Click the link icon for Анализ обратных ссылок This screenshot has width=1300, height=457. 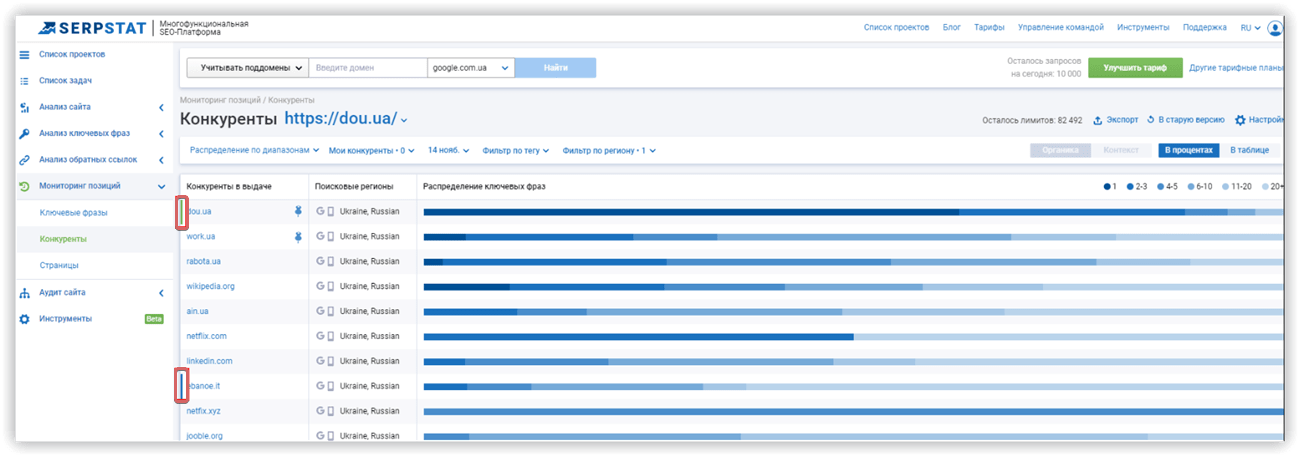click(25, 160)
